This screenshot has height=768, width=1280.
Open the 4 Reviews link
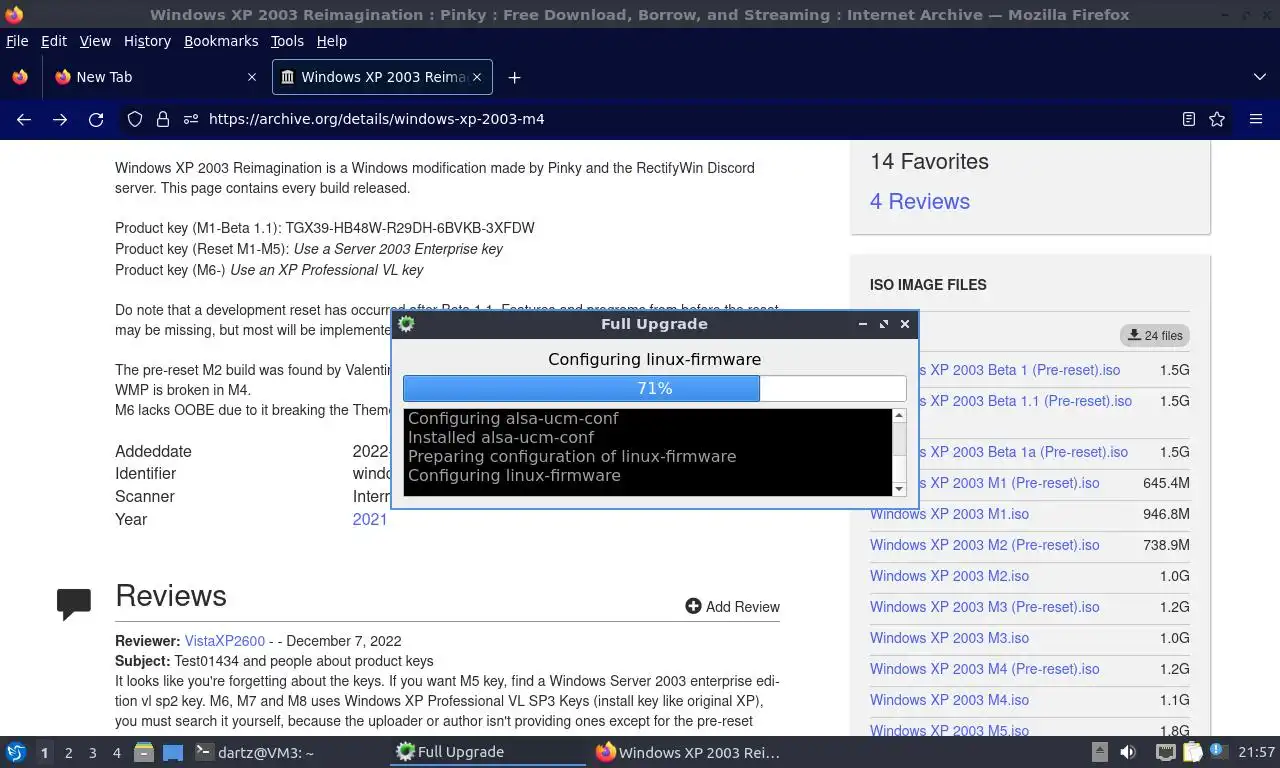click(920, 201)
